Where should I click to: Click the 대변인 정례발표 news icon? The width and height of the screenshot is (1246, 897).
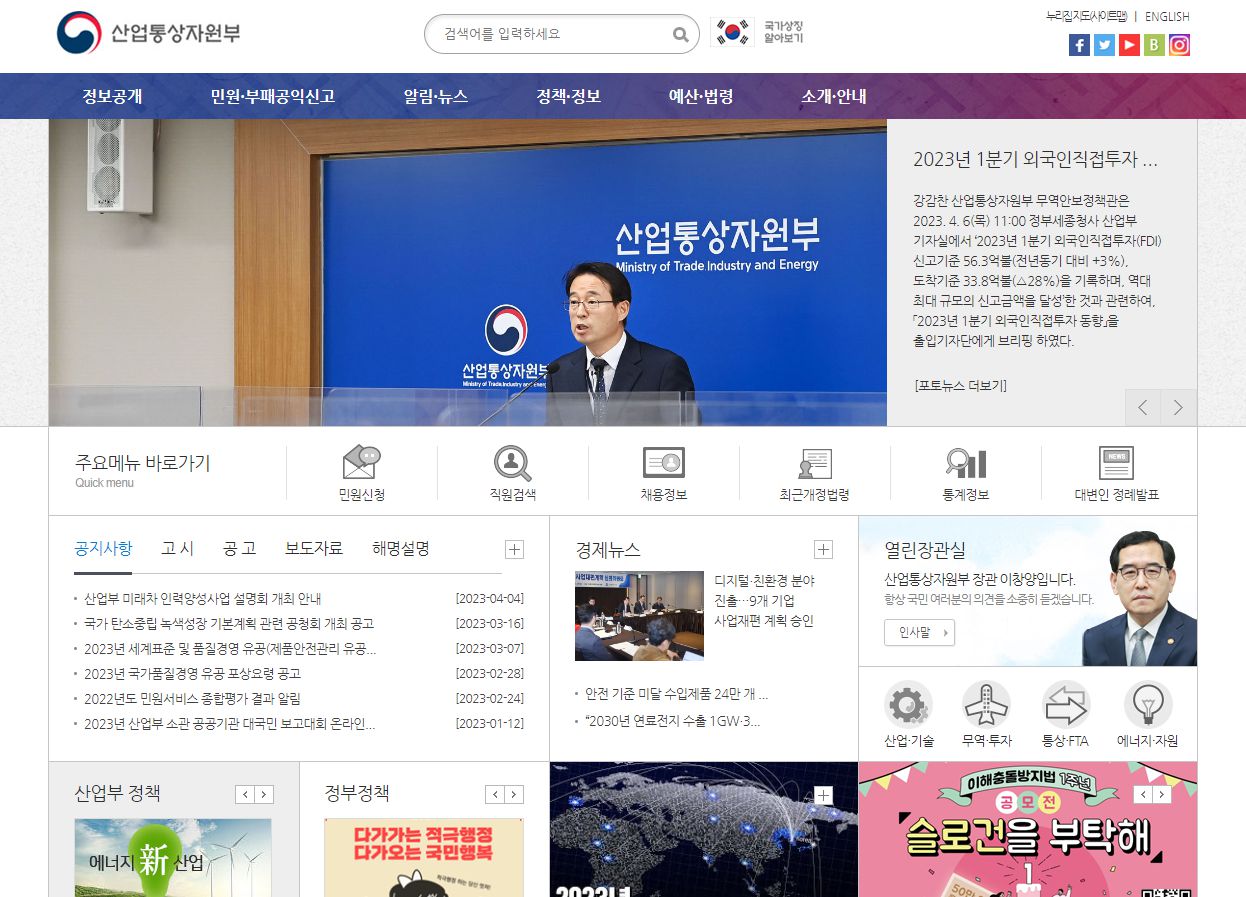(x=1115, y=462)
